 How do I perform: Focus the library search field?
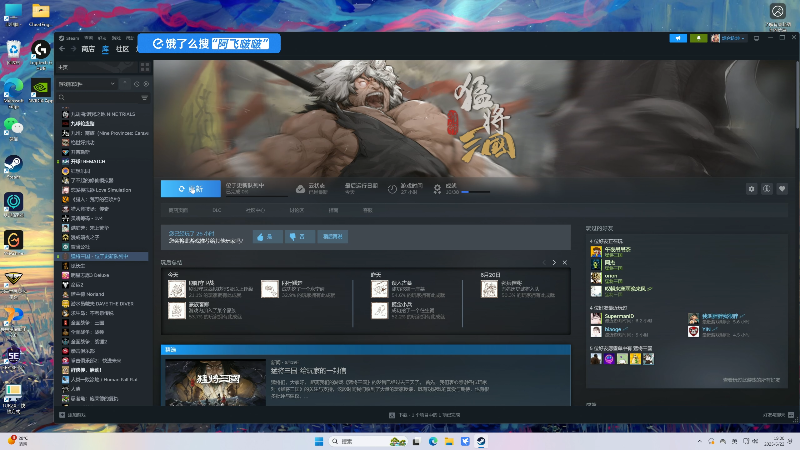click(x=97, y=97)
